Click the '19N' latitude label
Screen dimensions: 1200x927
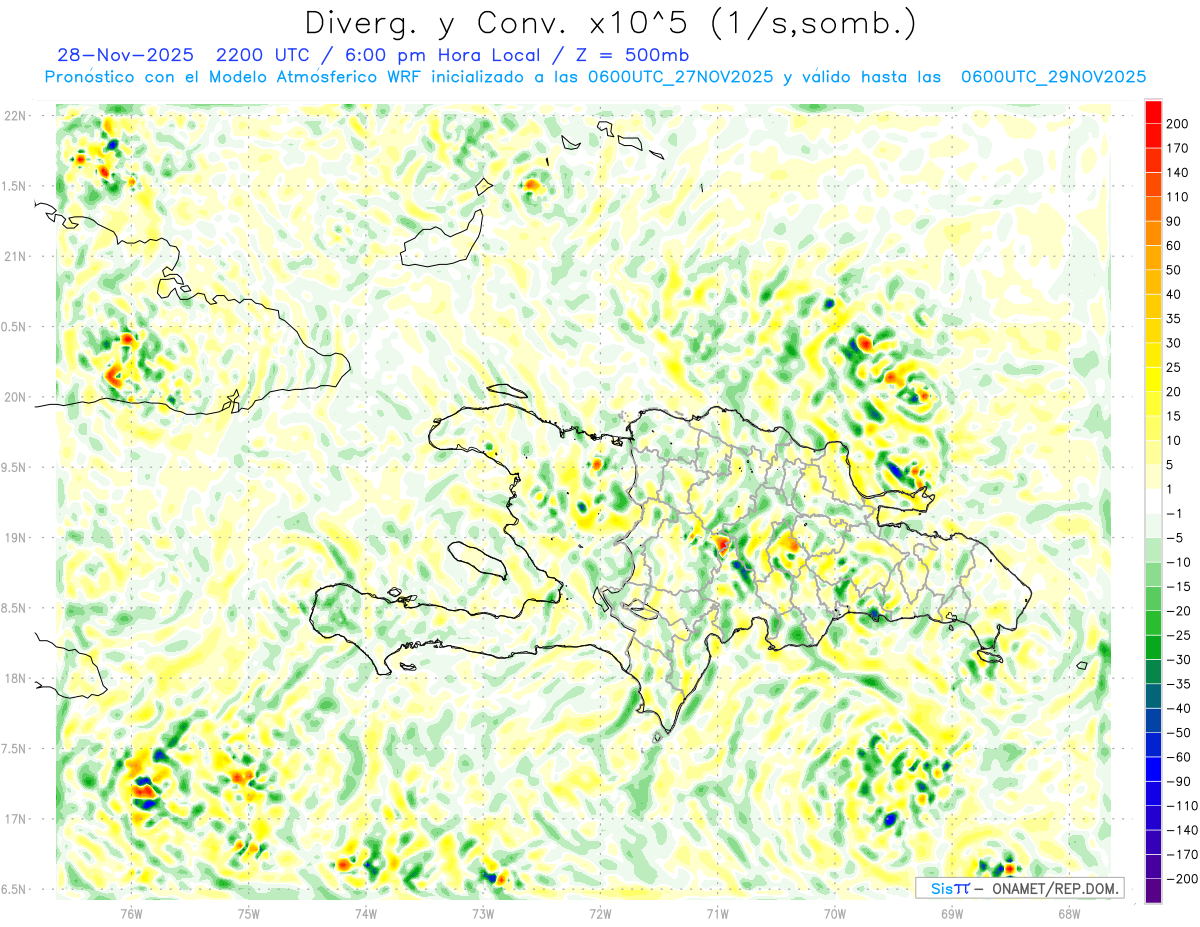coord(15,538)
